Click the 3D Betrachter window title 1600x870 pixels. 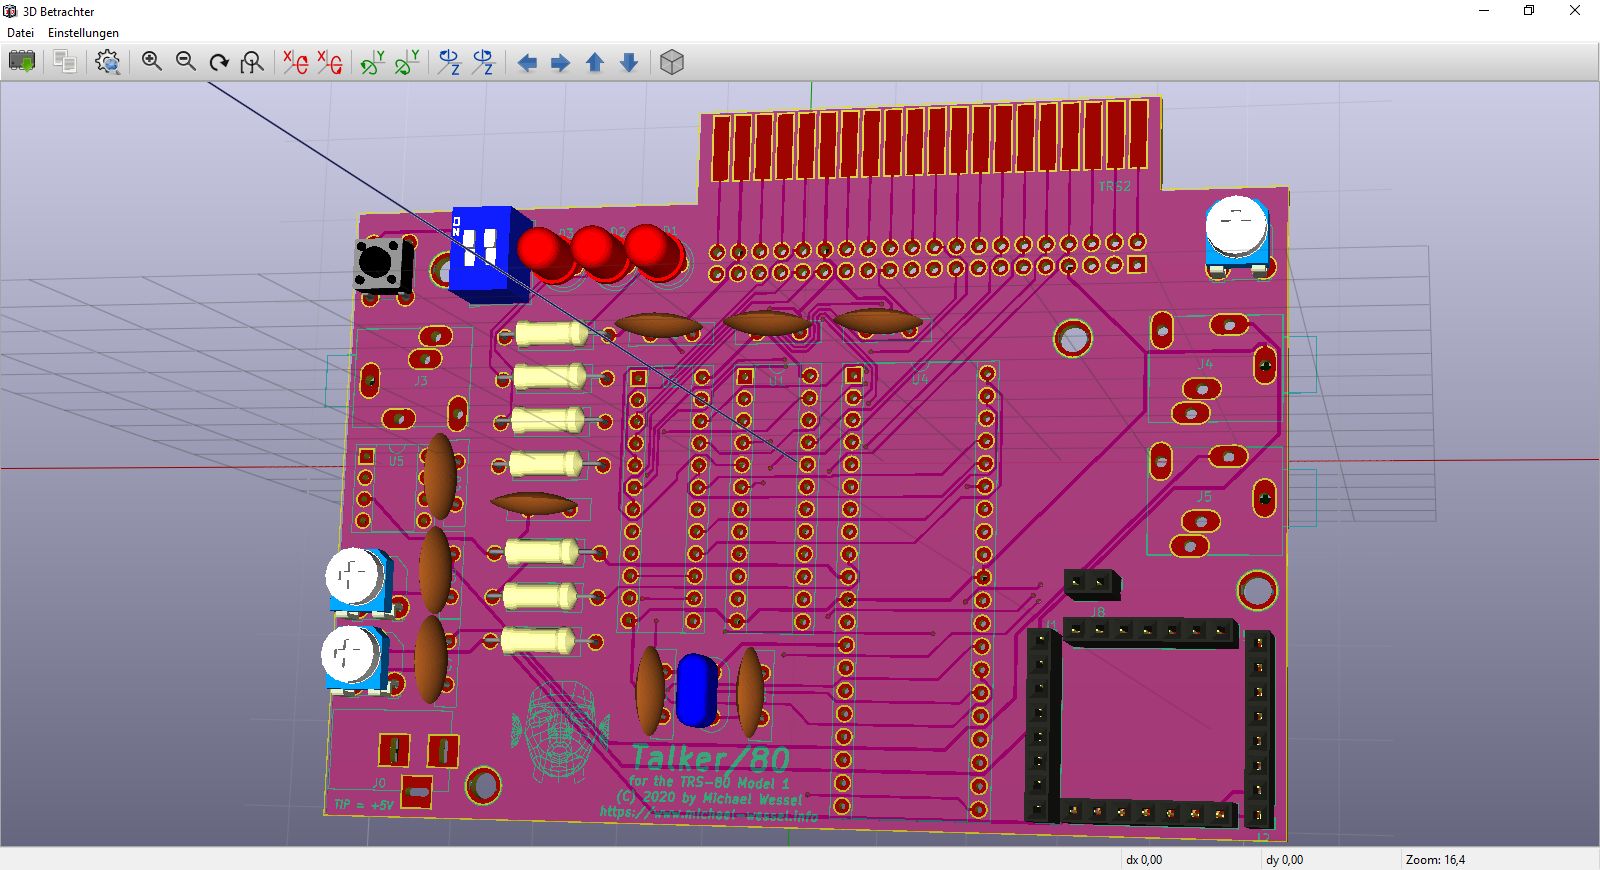(58, 11)
